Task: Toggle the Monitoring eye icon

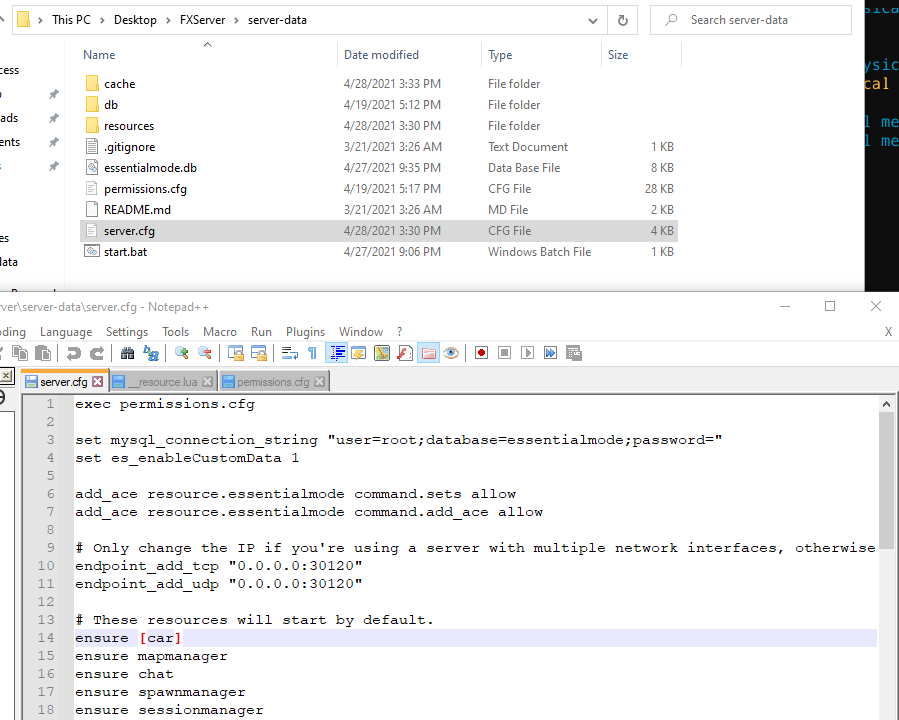Action: [451, 353]
